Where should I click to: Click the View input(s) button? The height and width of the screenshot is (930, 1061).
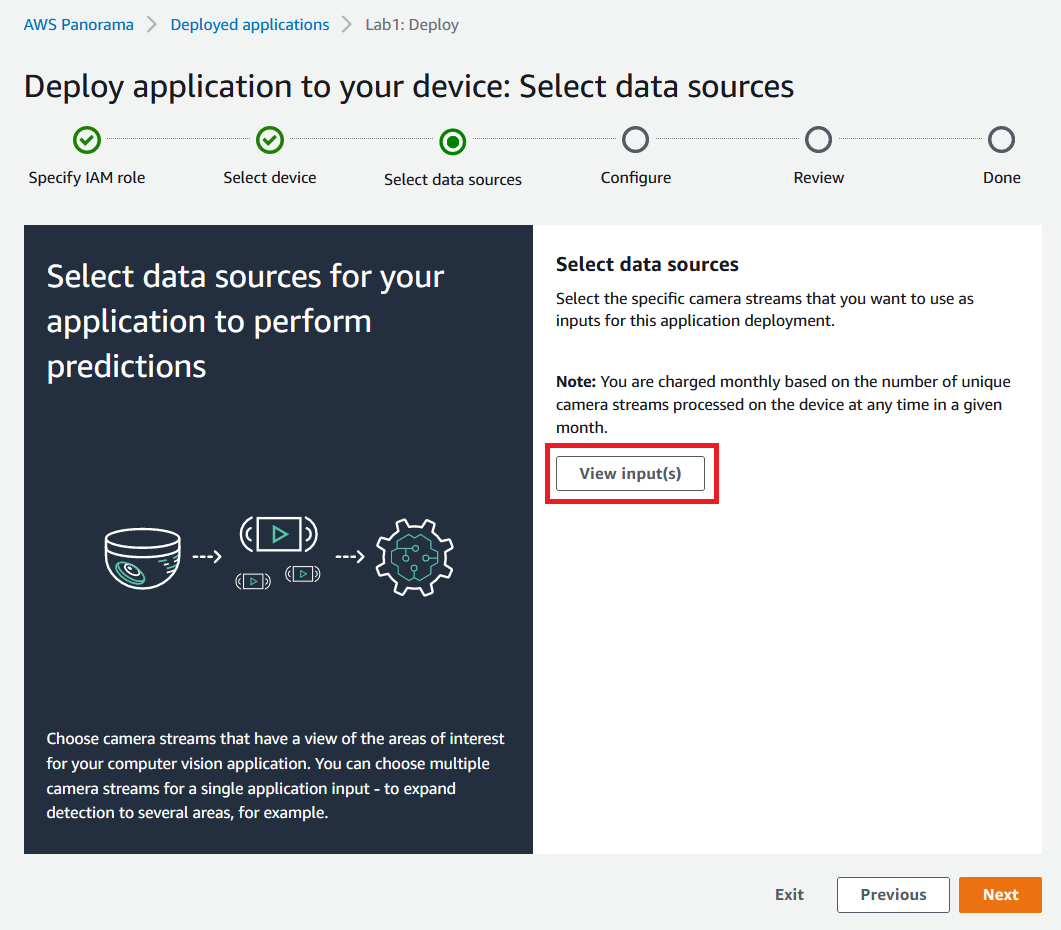[x=630, y=473]
